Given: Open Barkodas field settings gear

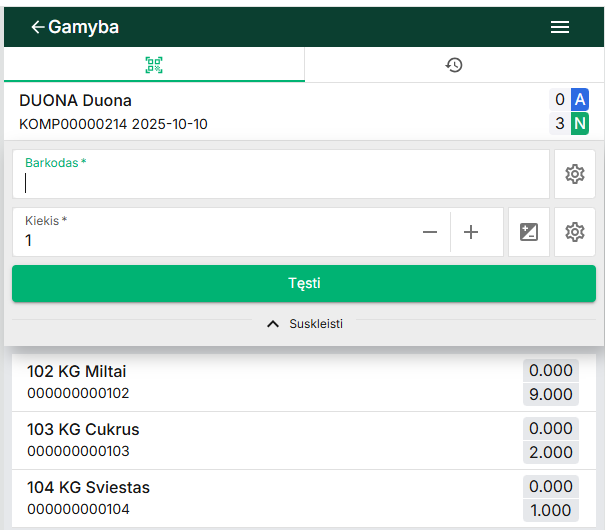Looking at the screenshot, I should click(x=574, y=175).
